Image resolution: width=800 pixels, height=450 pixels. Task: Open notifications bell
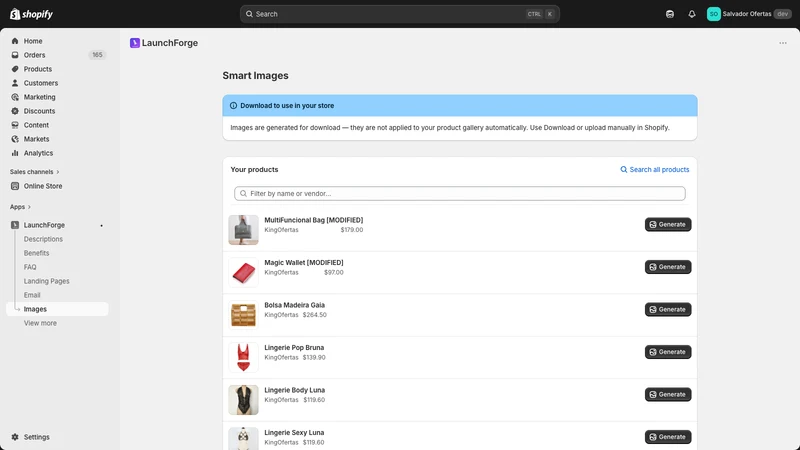[x=692, y=14]
